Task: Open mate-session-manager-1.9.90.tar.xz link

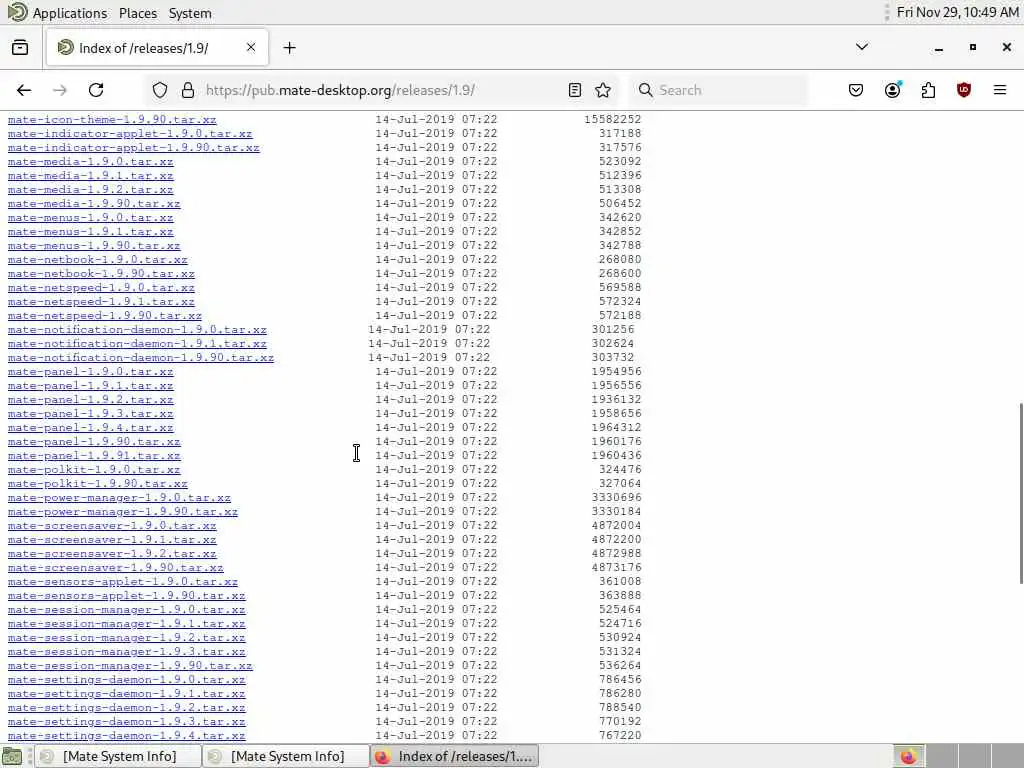Action: click(x=130, y=666)
